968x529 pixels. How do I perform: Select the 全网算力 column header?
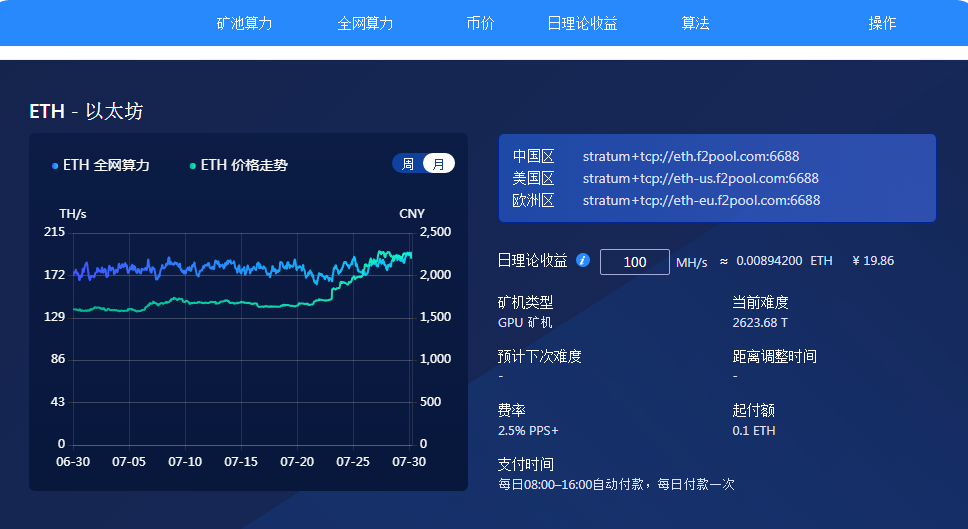pos(365,23)
